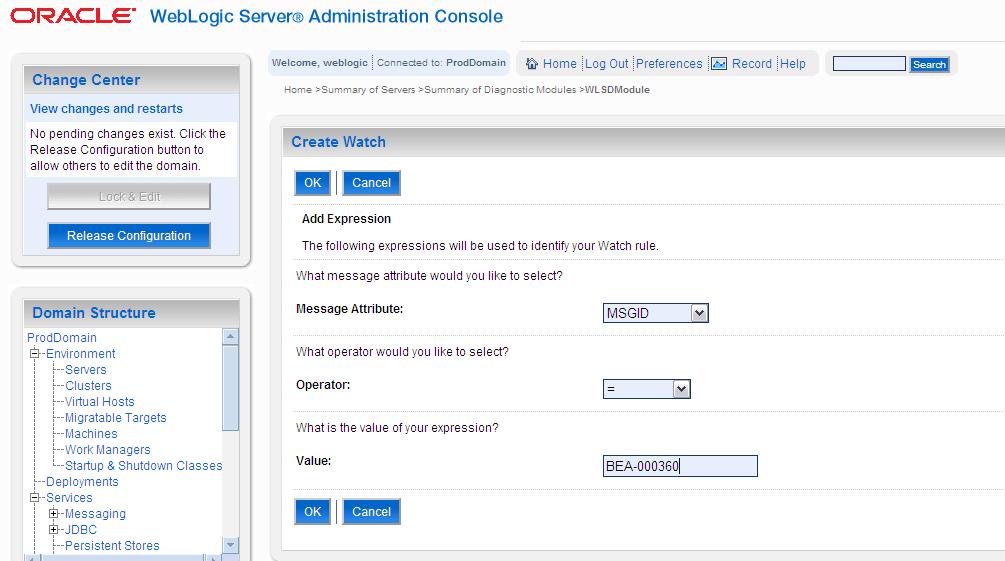Click into the search text field
Screen dimensions: 1005x561
(x=868, y=63)
